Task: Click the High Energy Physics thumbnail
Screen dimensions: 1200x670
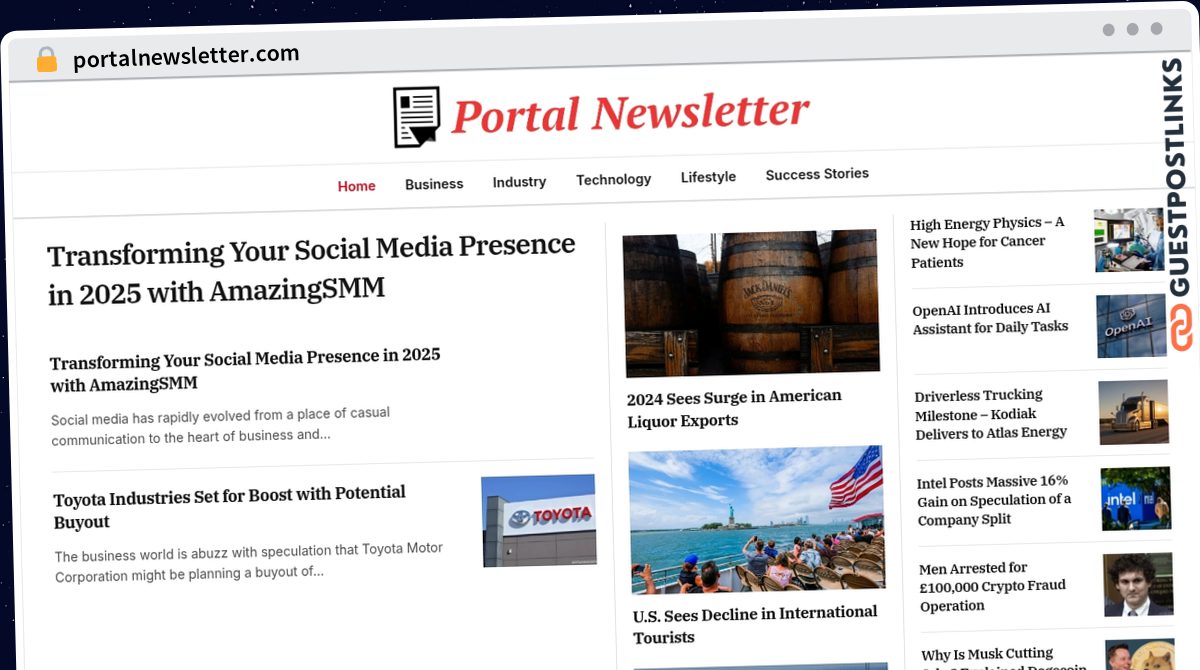Action: 1130,240
